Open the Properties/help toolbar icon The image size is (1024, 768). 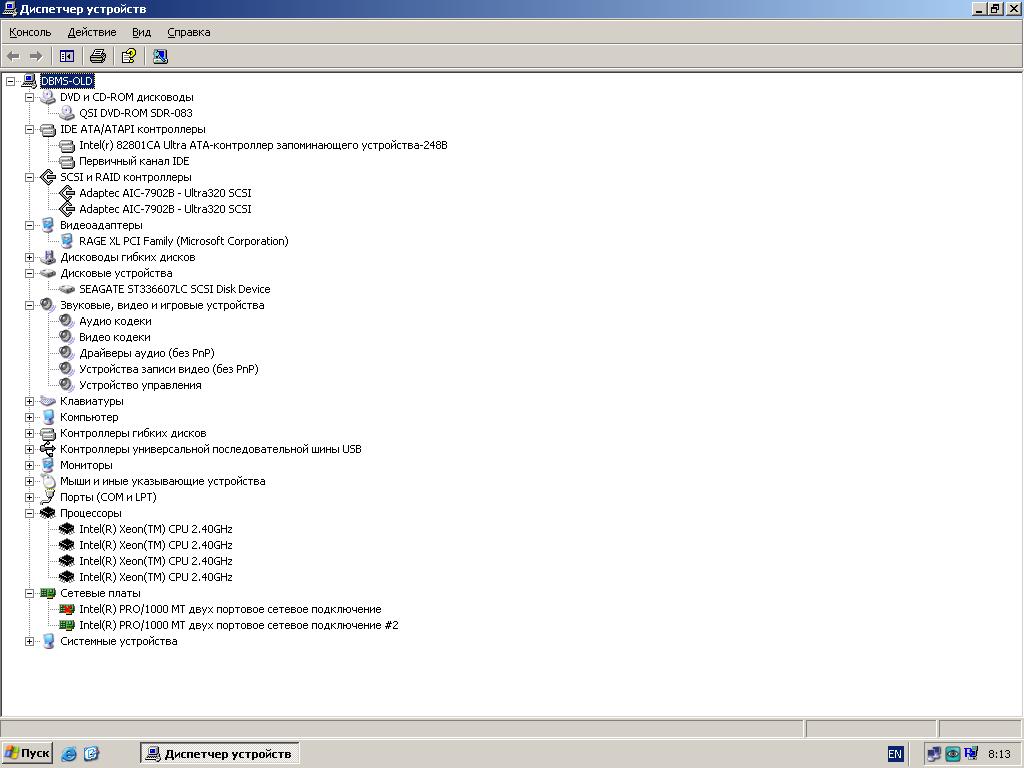(129, 57)
